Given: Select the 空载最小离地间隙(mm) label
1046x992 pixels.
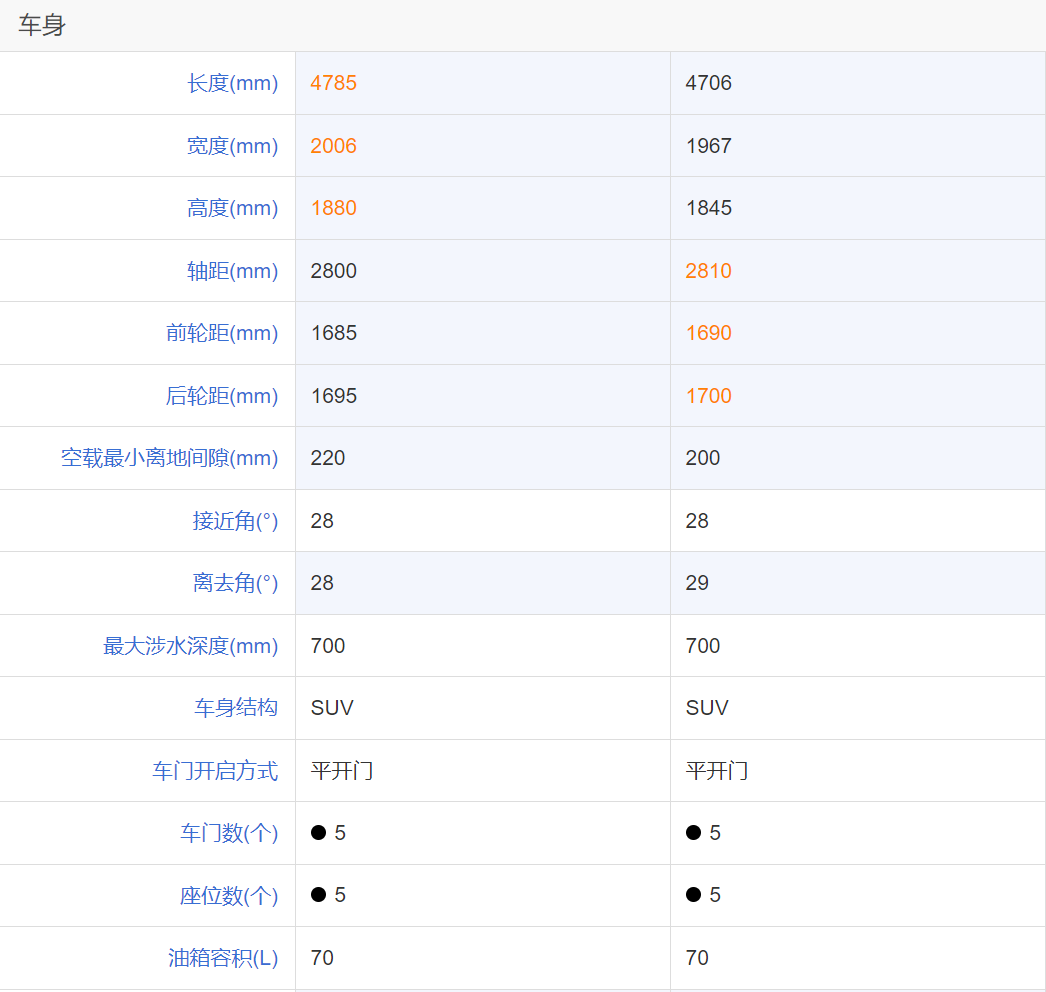Looking at the screenshot, I should click(169, 458).
